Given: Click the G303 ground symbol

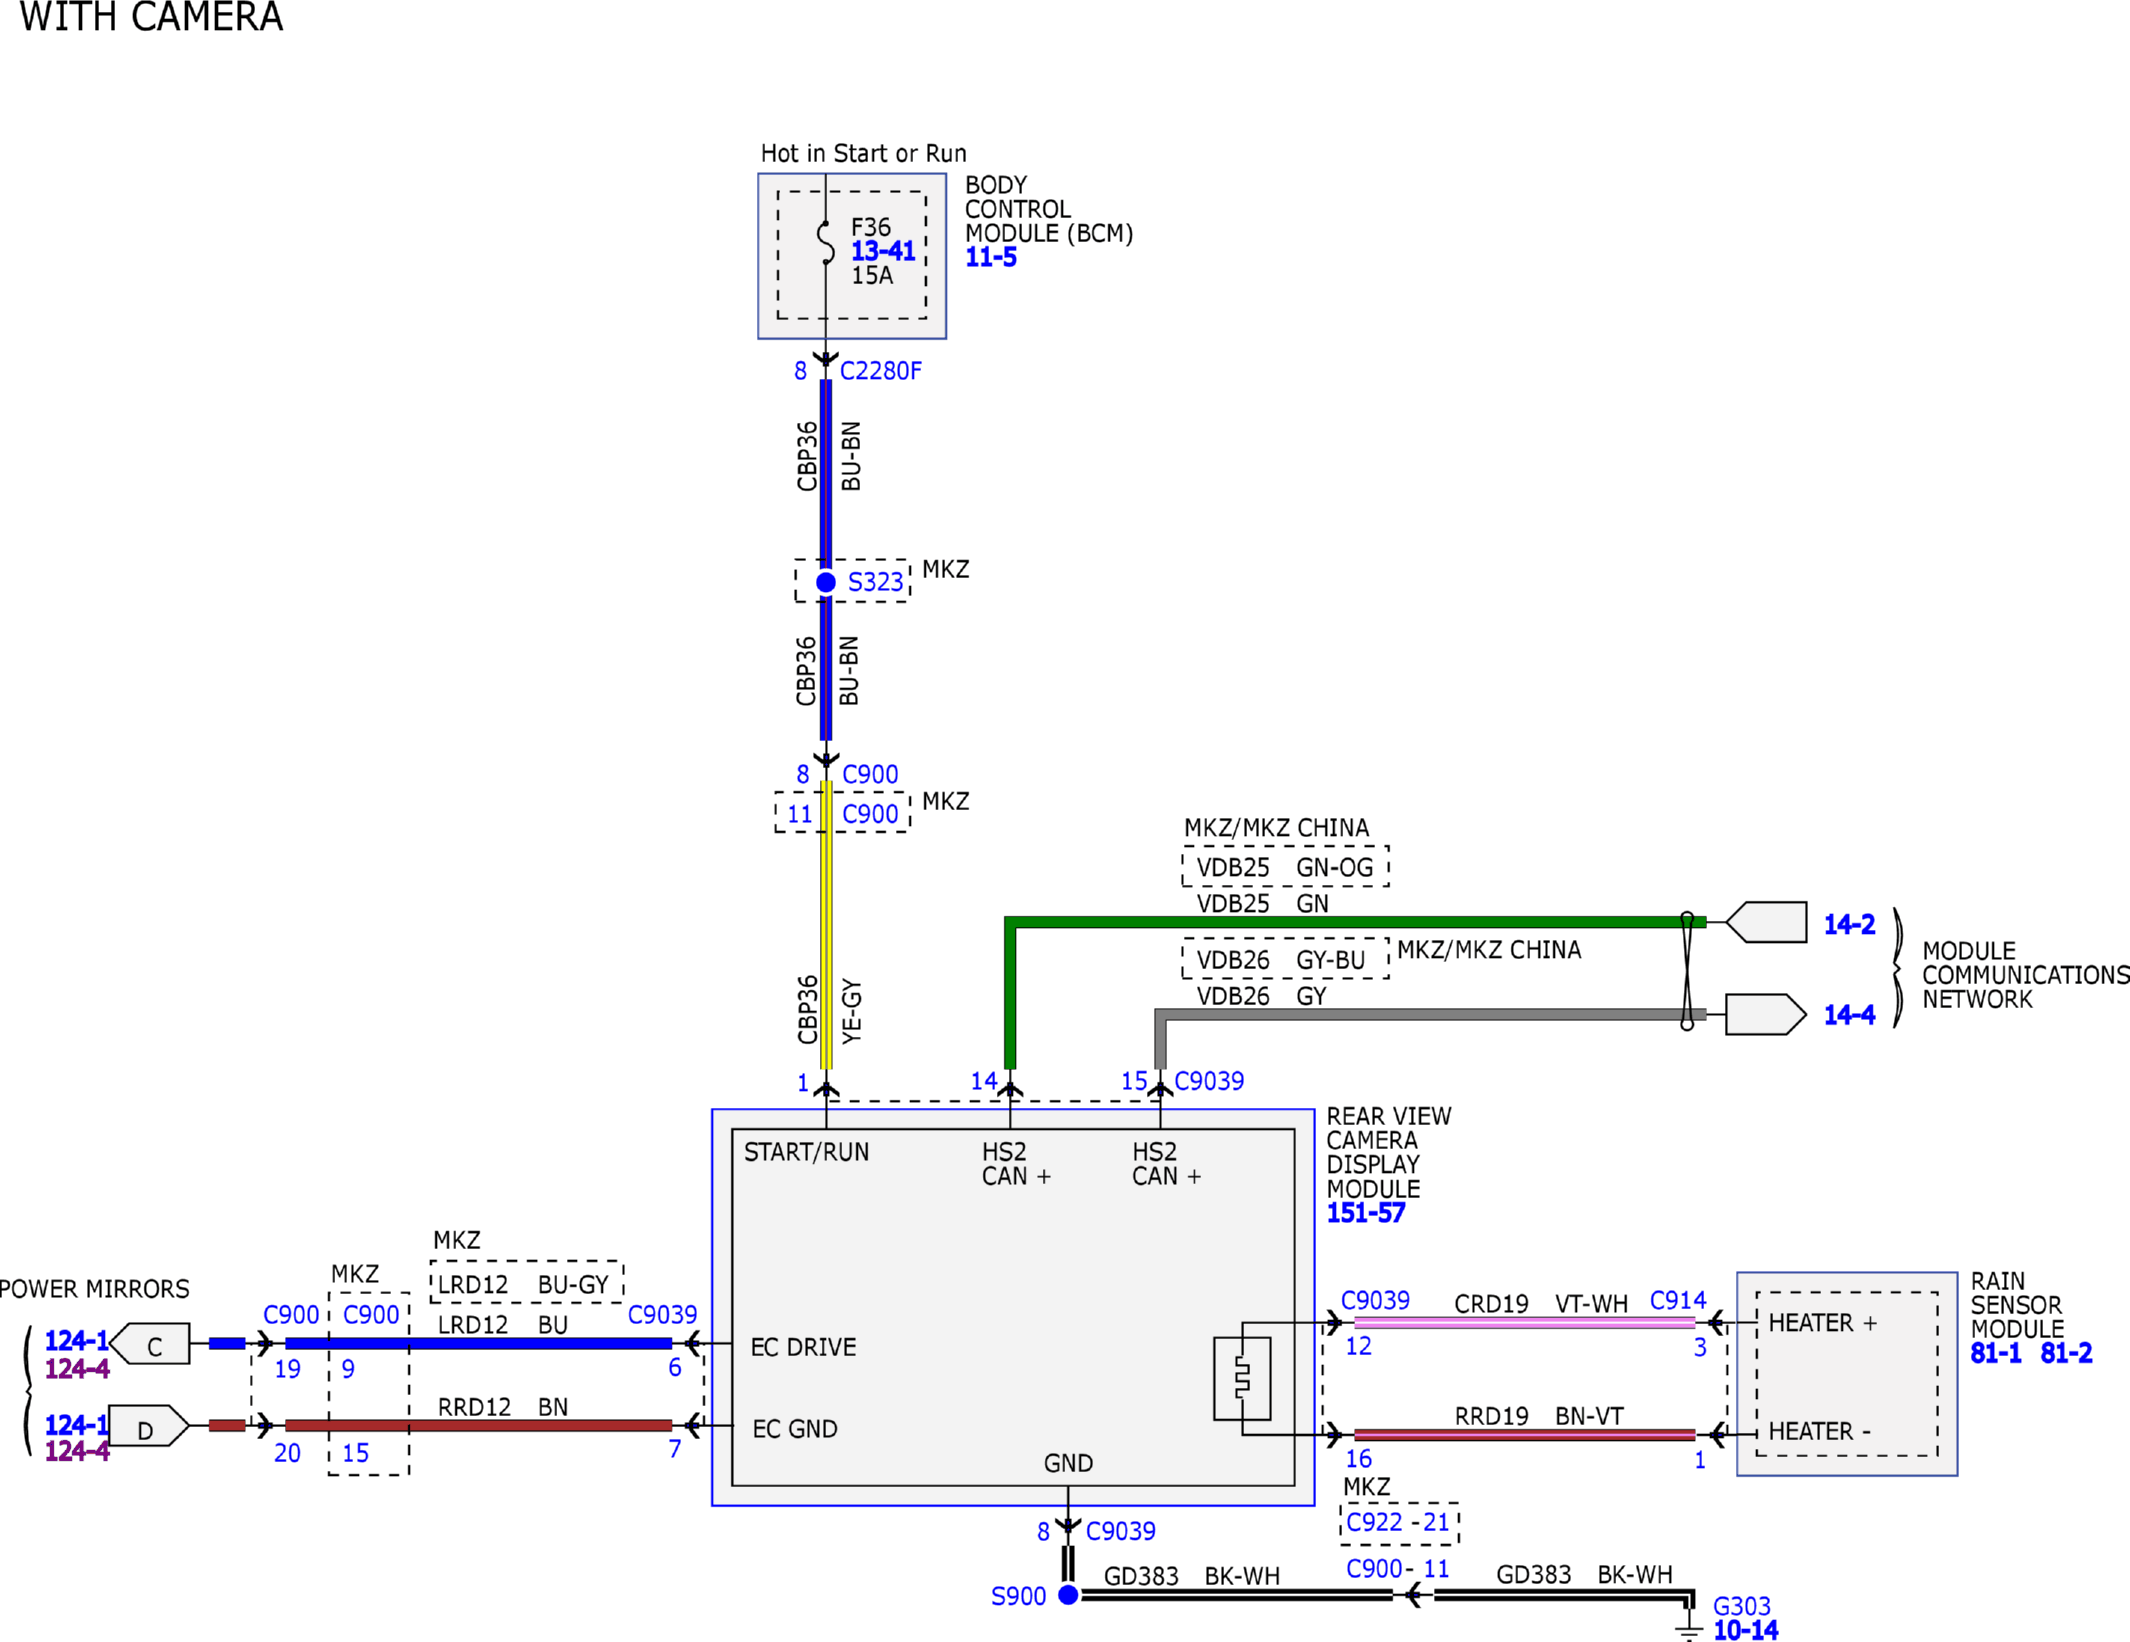Looking at the screenshot, I should click(x=1688, y=1626).
